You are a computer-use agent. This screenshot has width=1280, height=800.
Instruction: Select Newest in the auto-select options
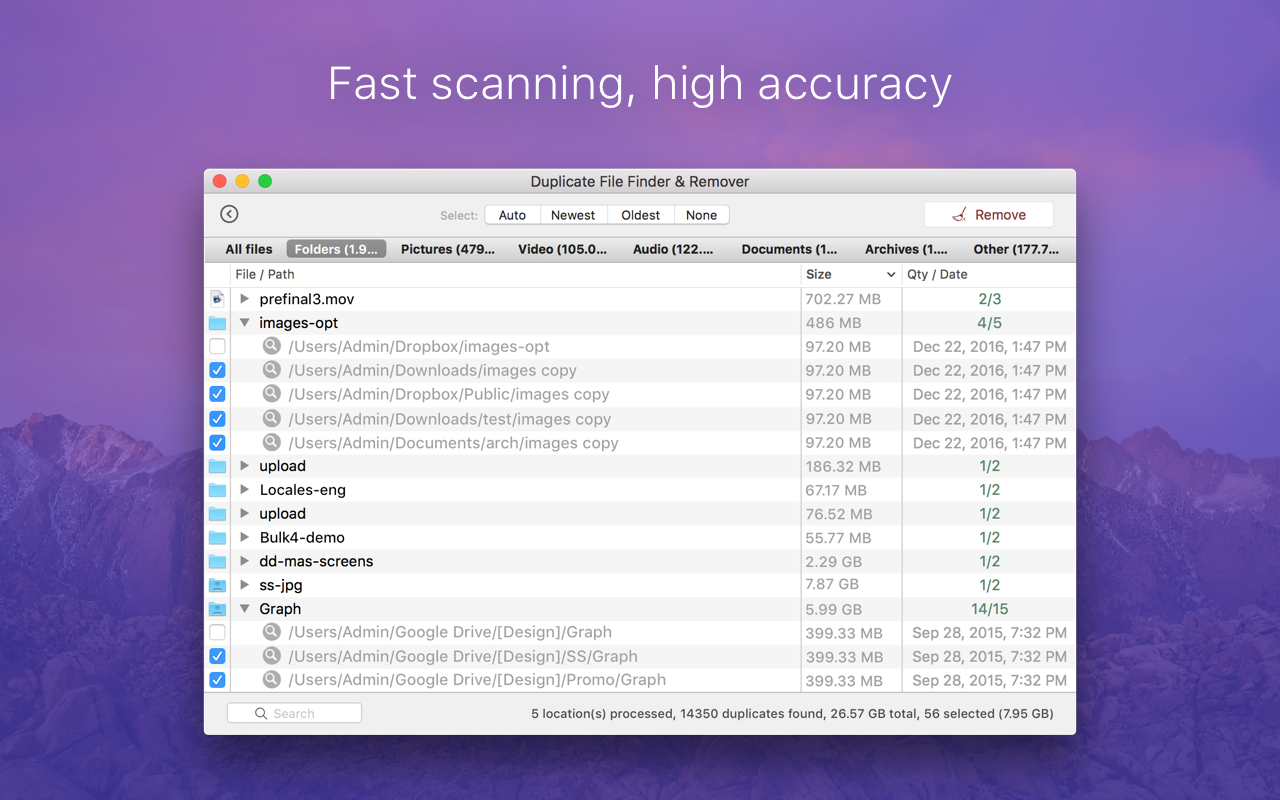tap(573, 215)
